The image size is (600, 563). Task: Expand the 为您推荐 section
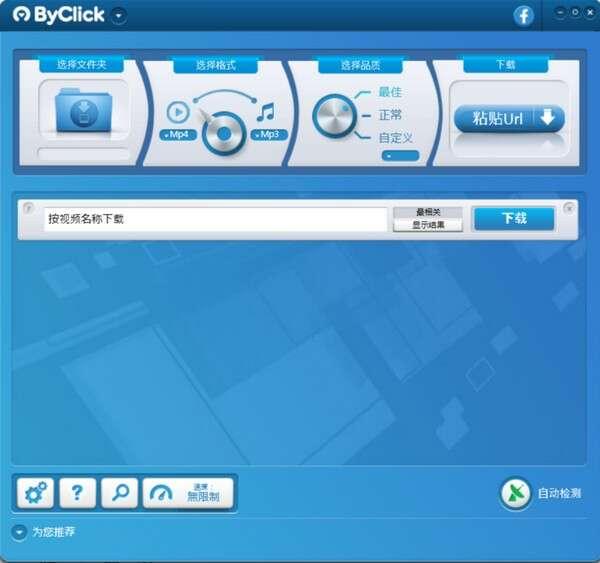pos(19,532)
